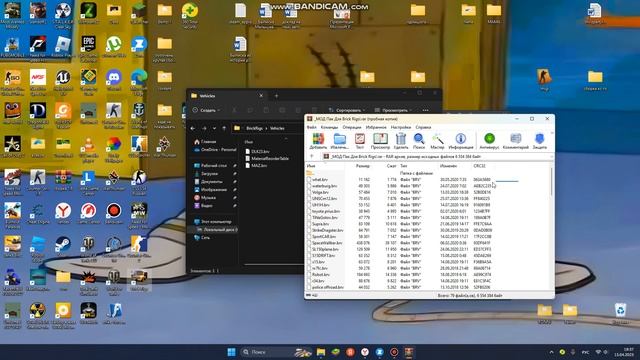Viewport: 640px width, 360px height.
Task: Open File Explorer from the taskbar
Action: pyautogui.click(x=321, y=352)
